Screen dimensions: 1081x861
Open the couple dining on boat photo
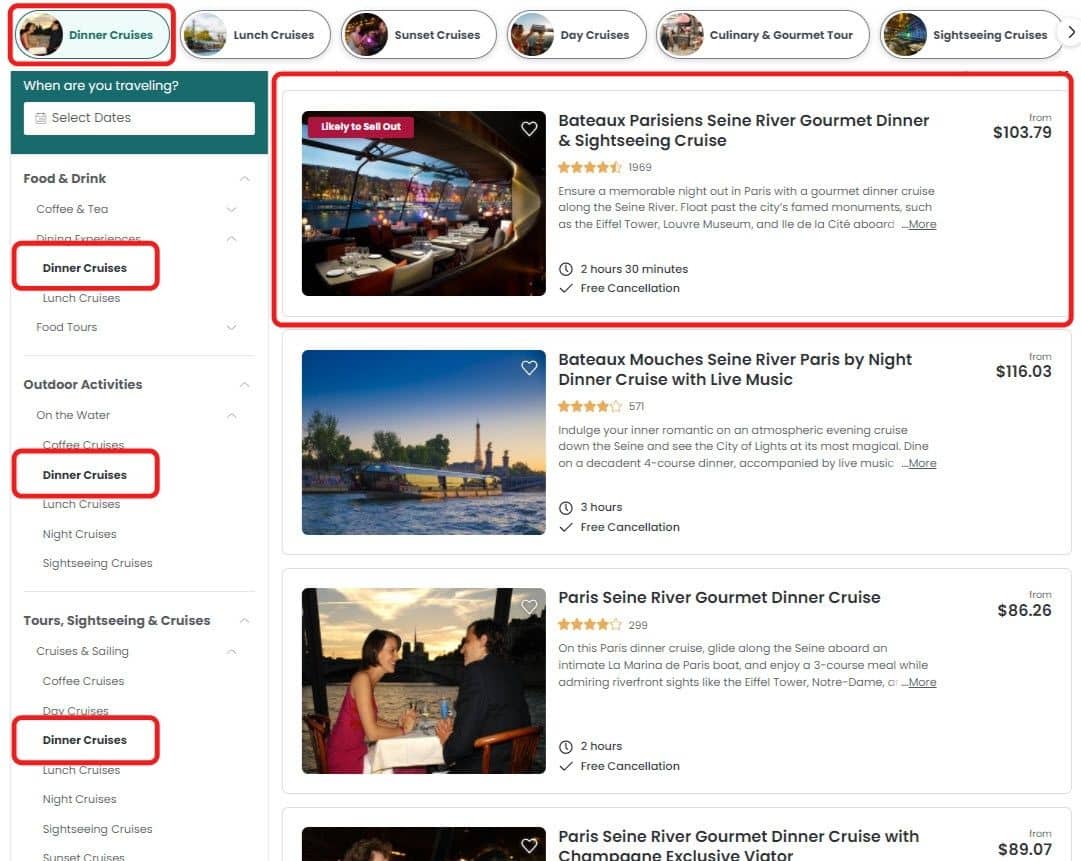click(423, 681)
